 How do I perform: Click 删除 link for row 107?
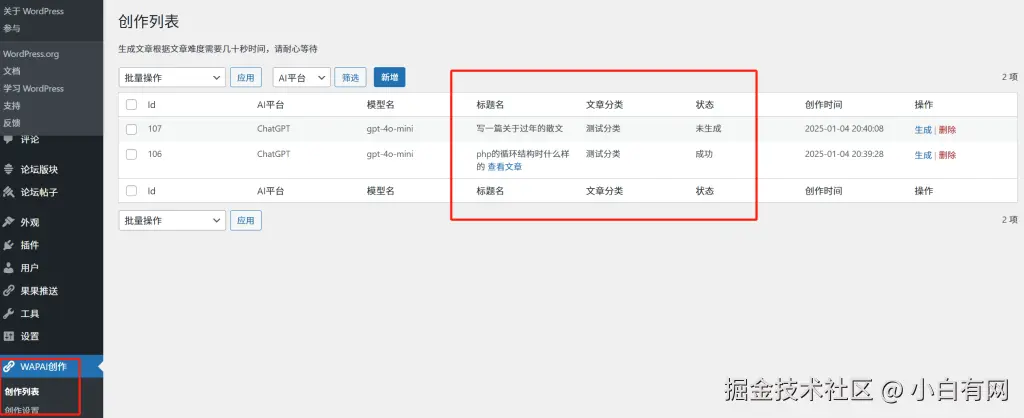click(x=947, y=130)
